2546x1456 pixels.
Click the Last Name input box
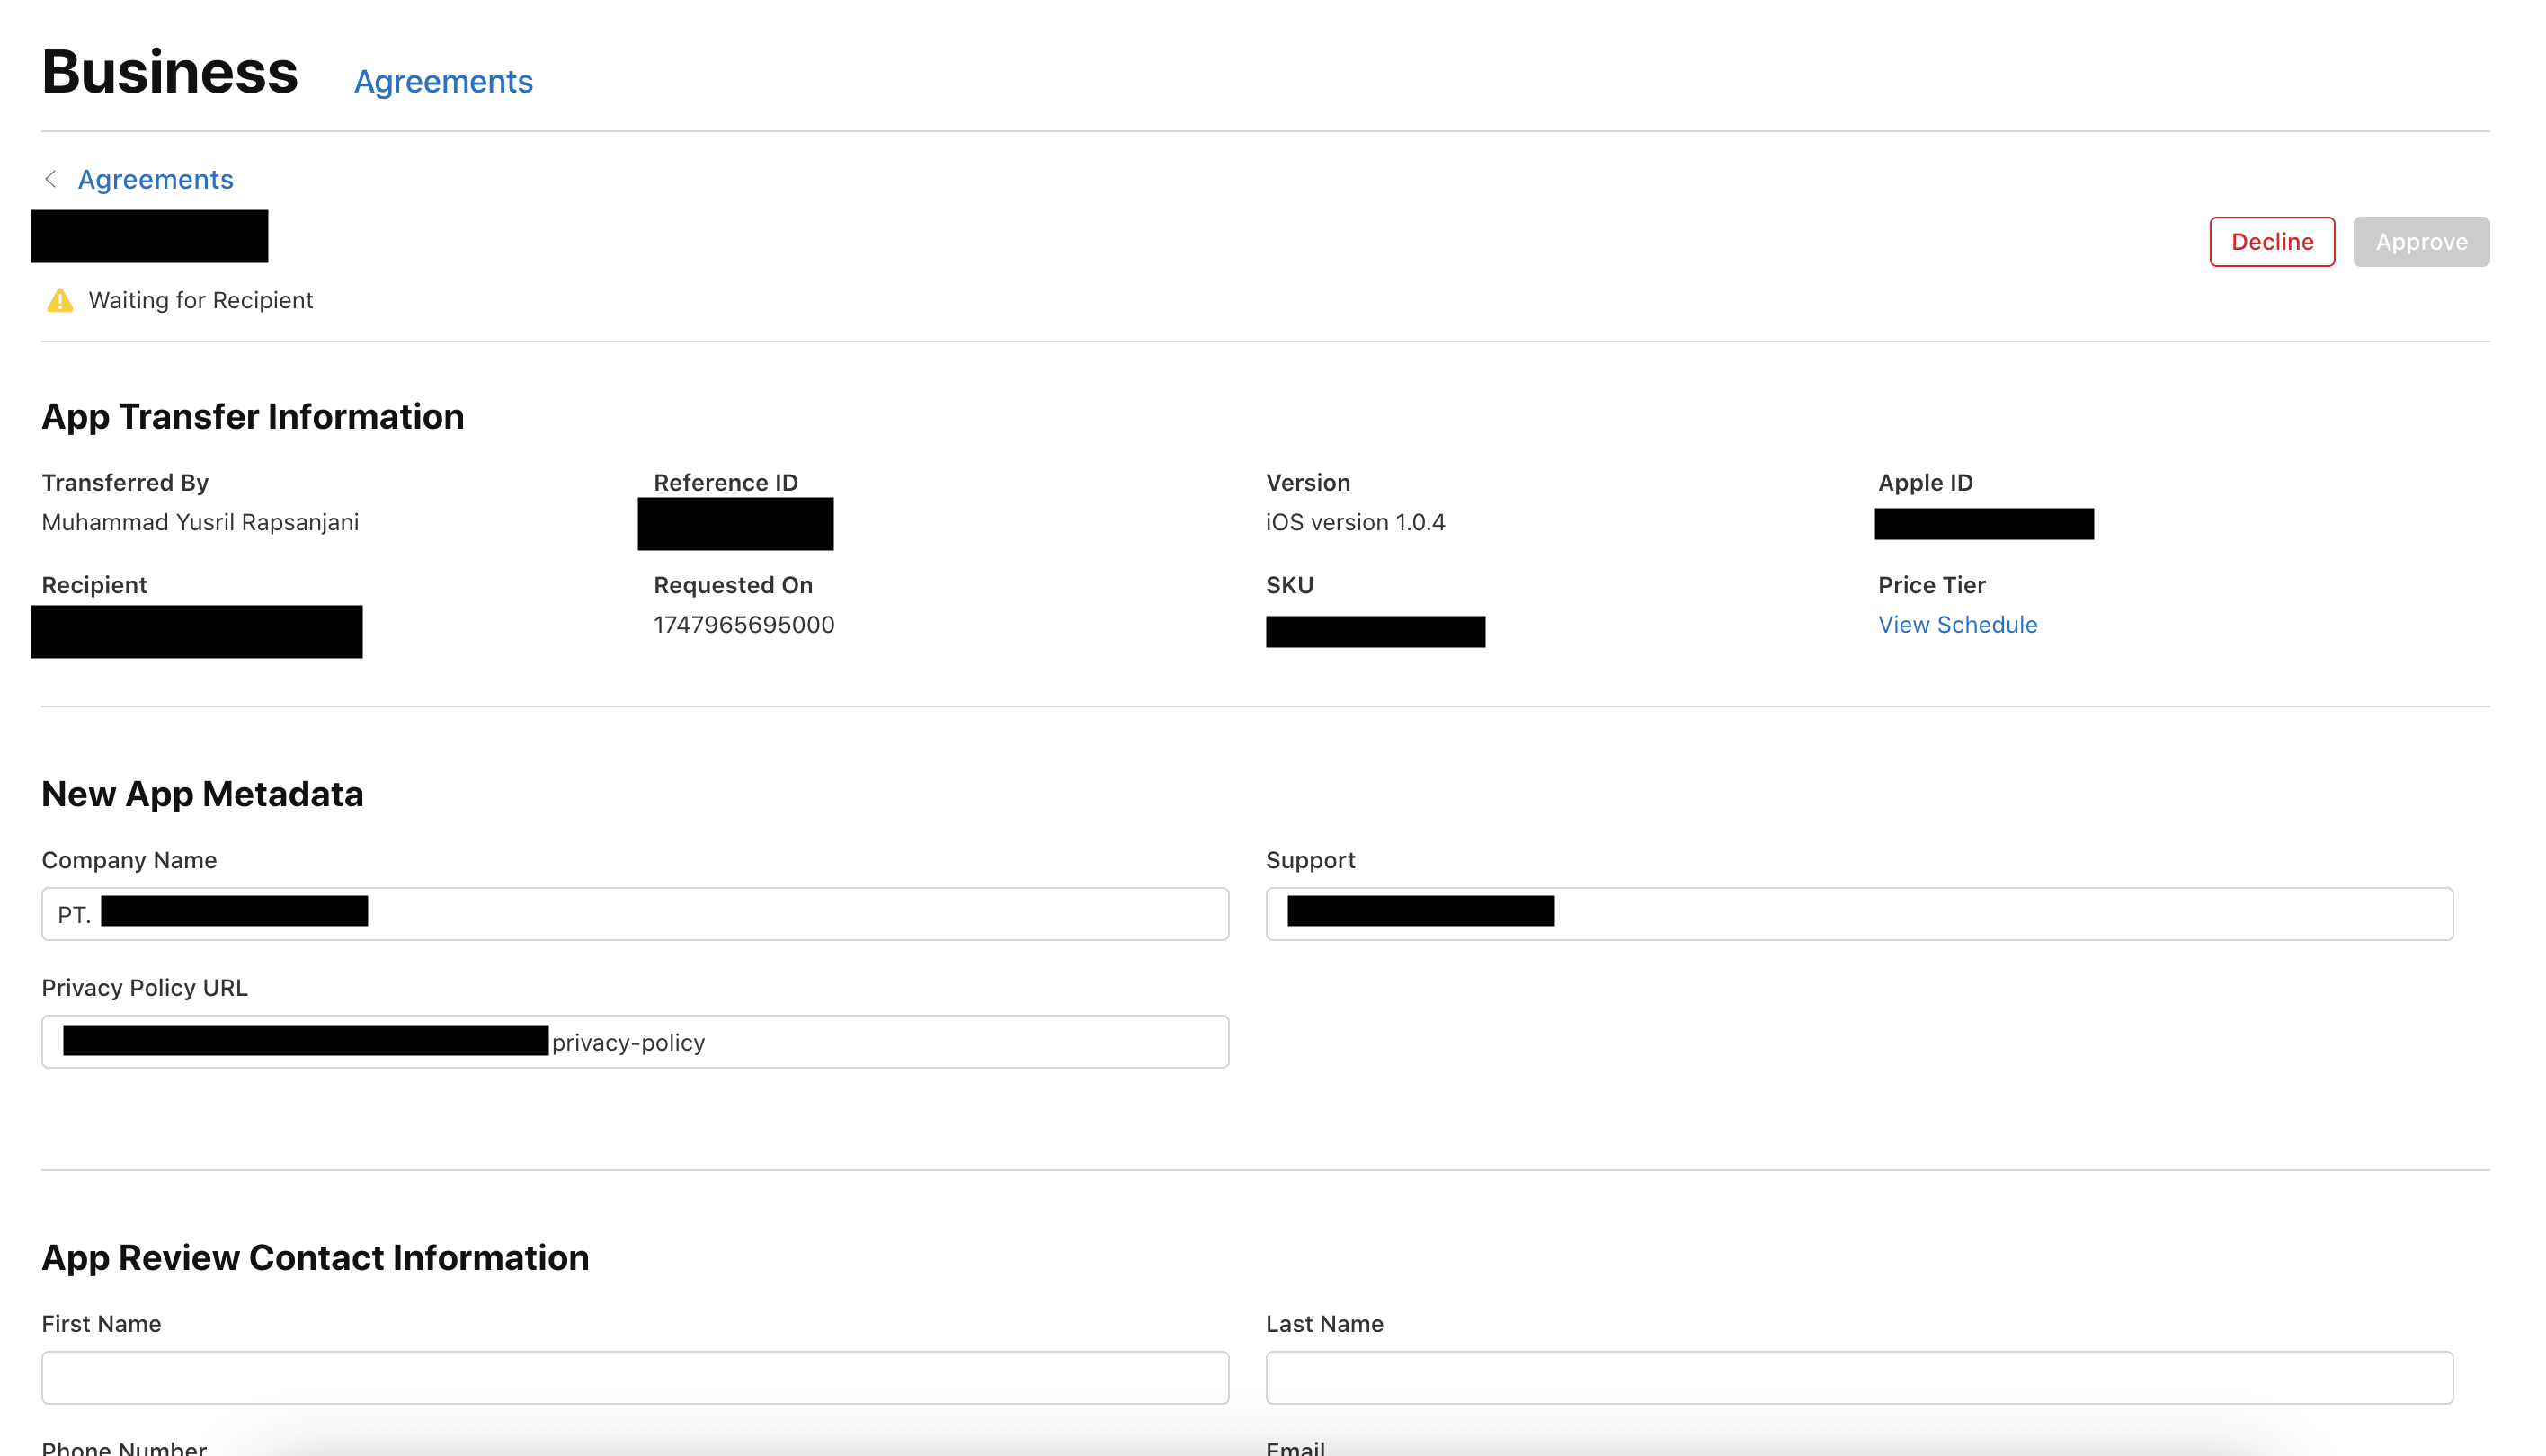tap(1858, 1377)
